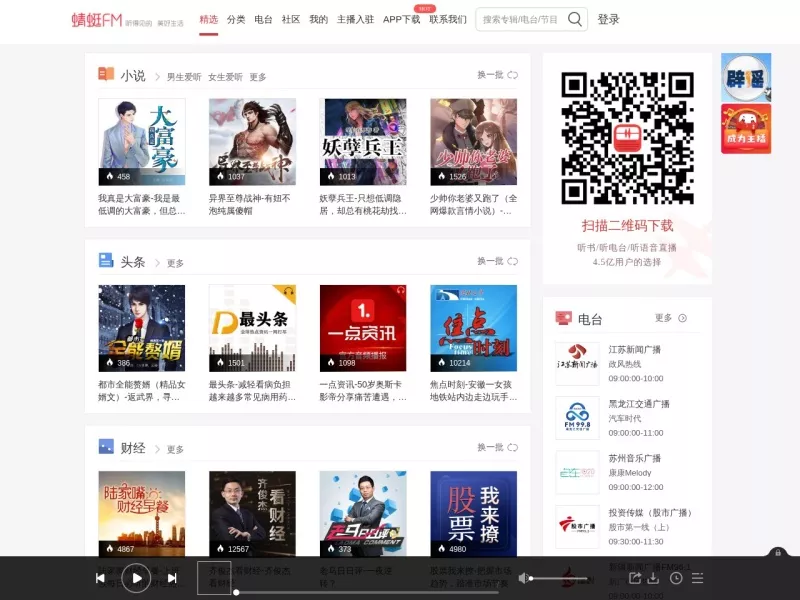The height and width of the screenshot is (600, 800).
Task: Click the 江苏新闻广播 station logo
Action: 577,364
